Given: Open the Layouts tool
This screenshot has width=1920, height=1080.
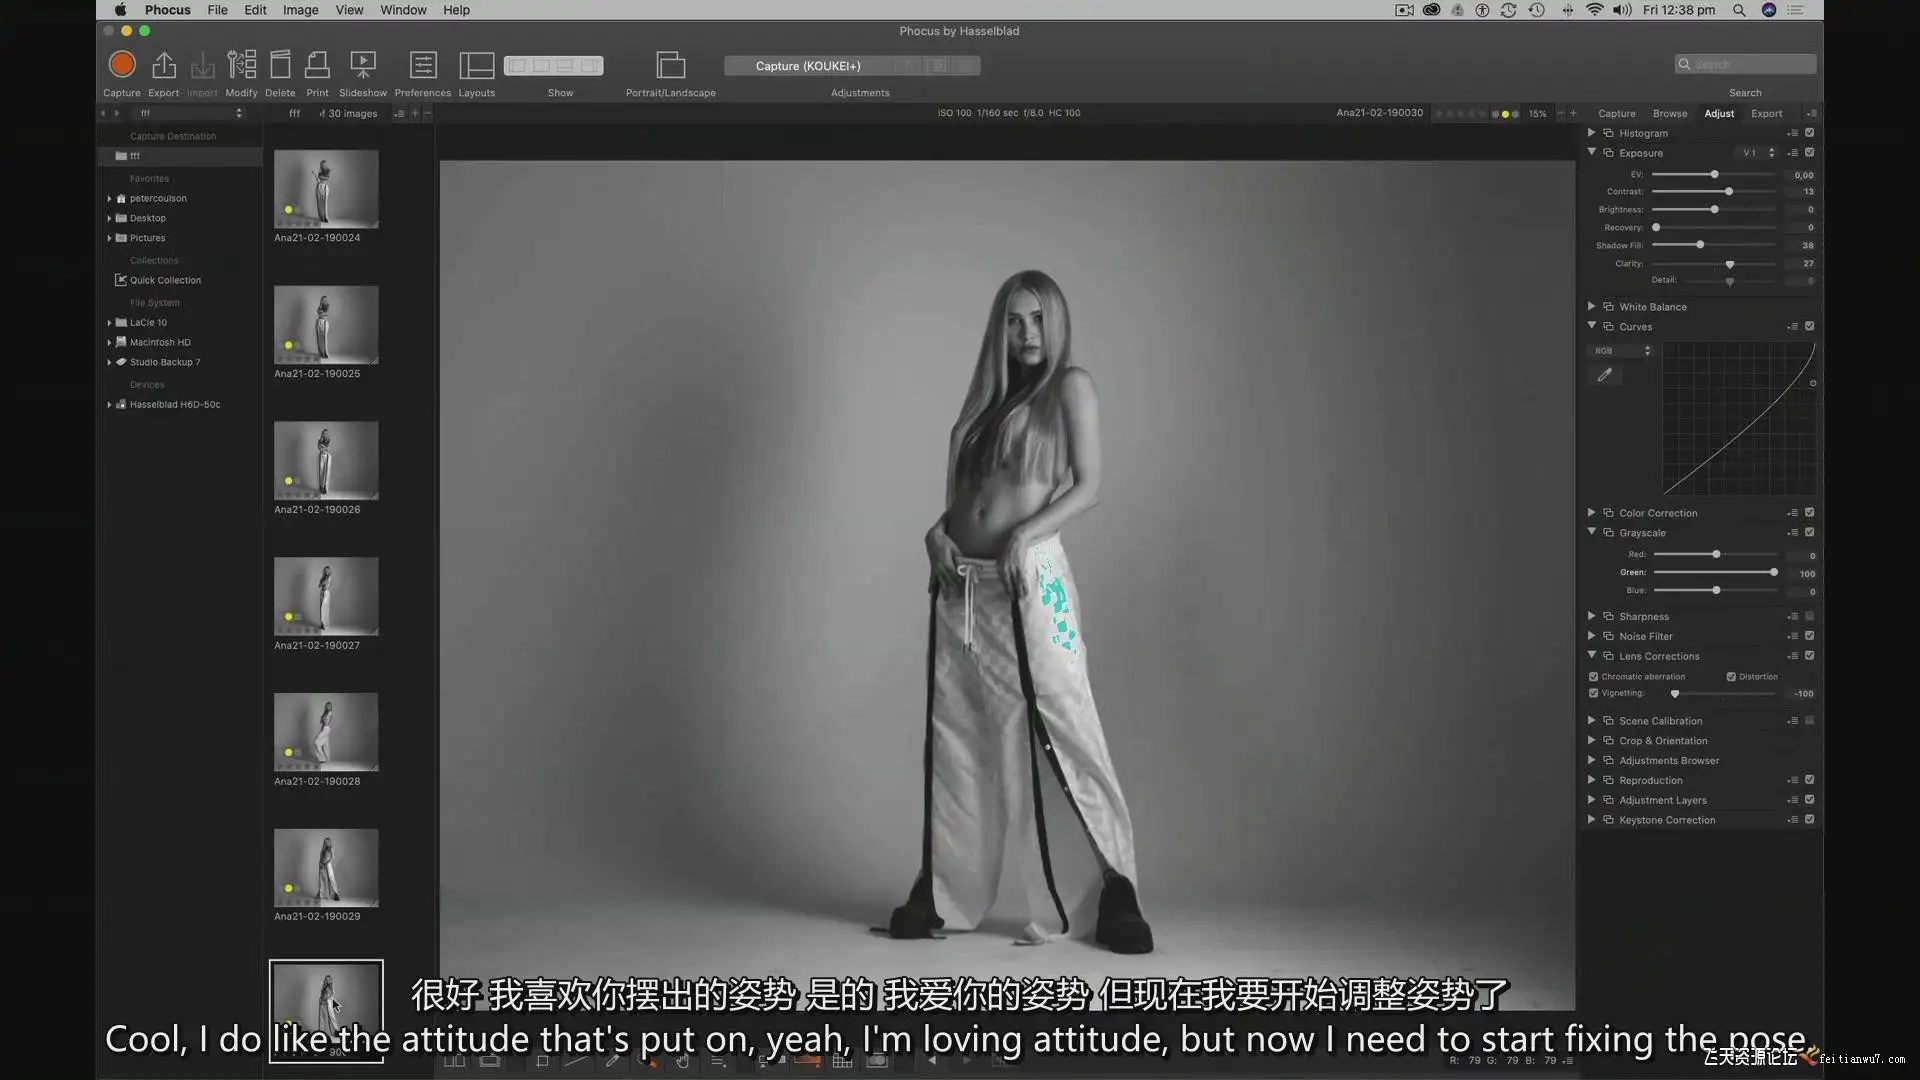Looking at the screenshot, I should [x=476, y=65].
